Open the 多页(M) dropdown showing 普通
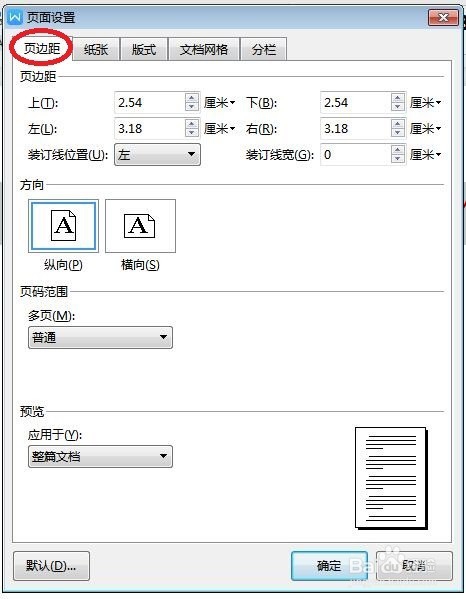 [x=100, y=337]
